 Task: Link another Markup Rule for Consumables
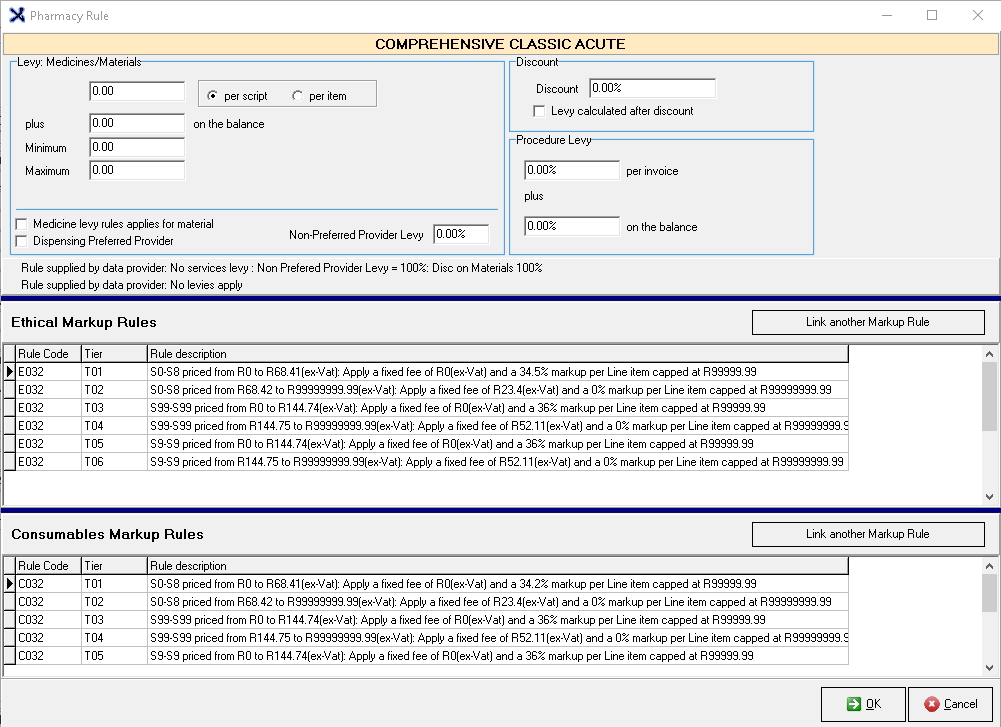click(867, 534)
